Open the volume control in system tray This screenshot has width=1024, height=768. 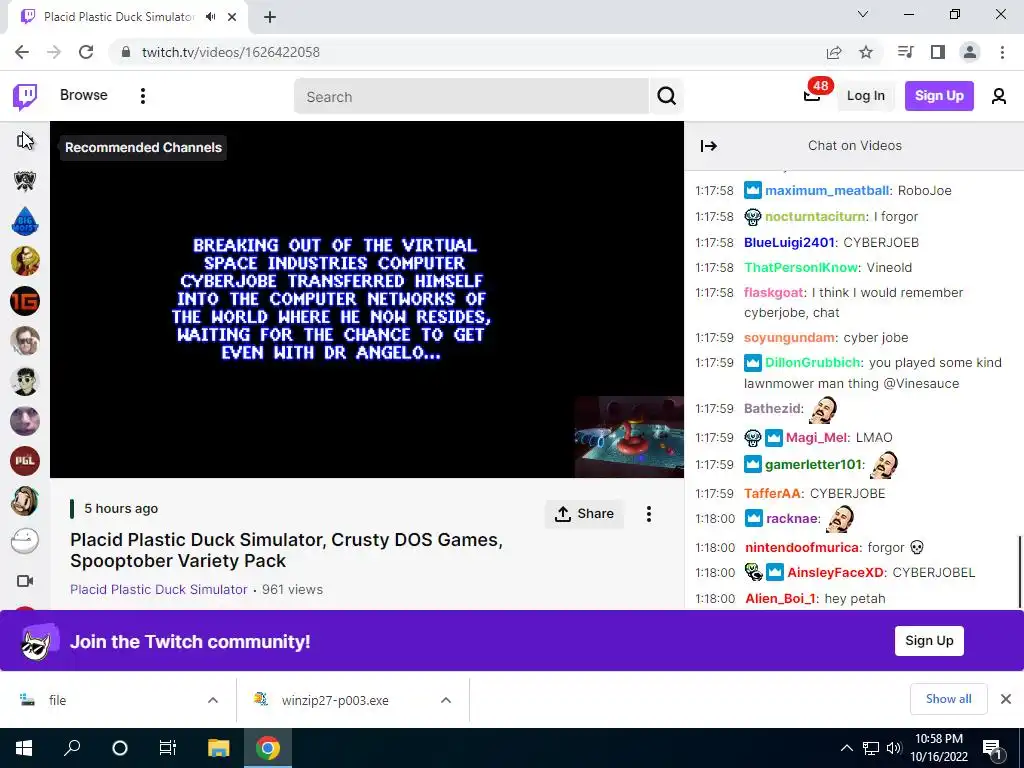(x=894, y=748)
